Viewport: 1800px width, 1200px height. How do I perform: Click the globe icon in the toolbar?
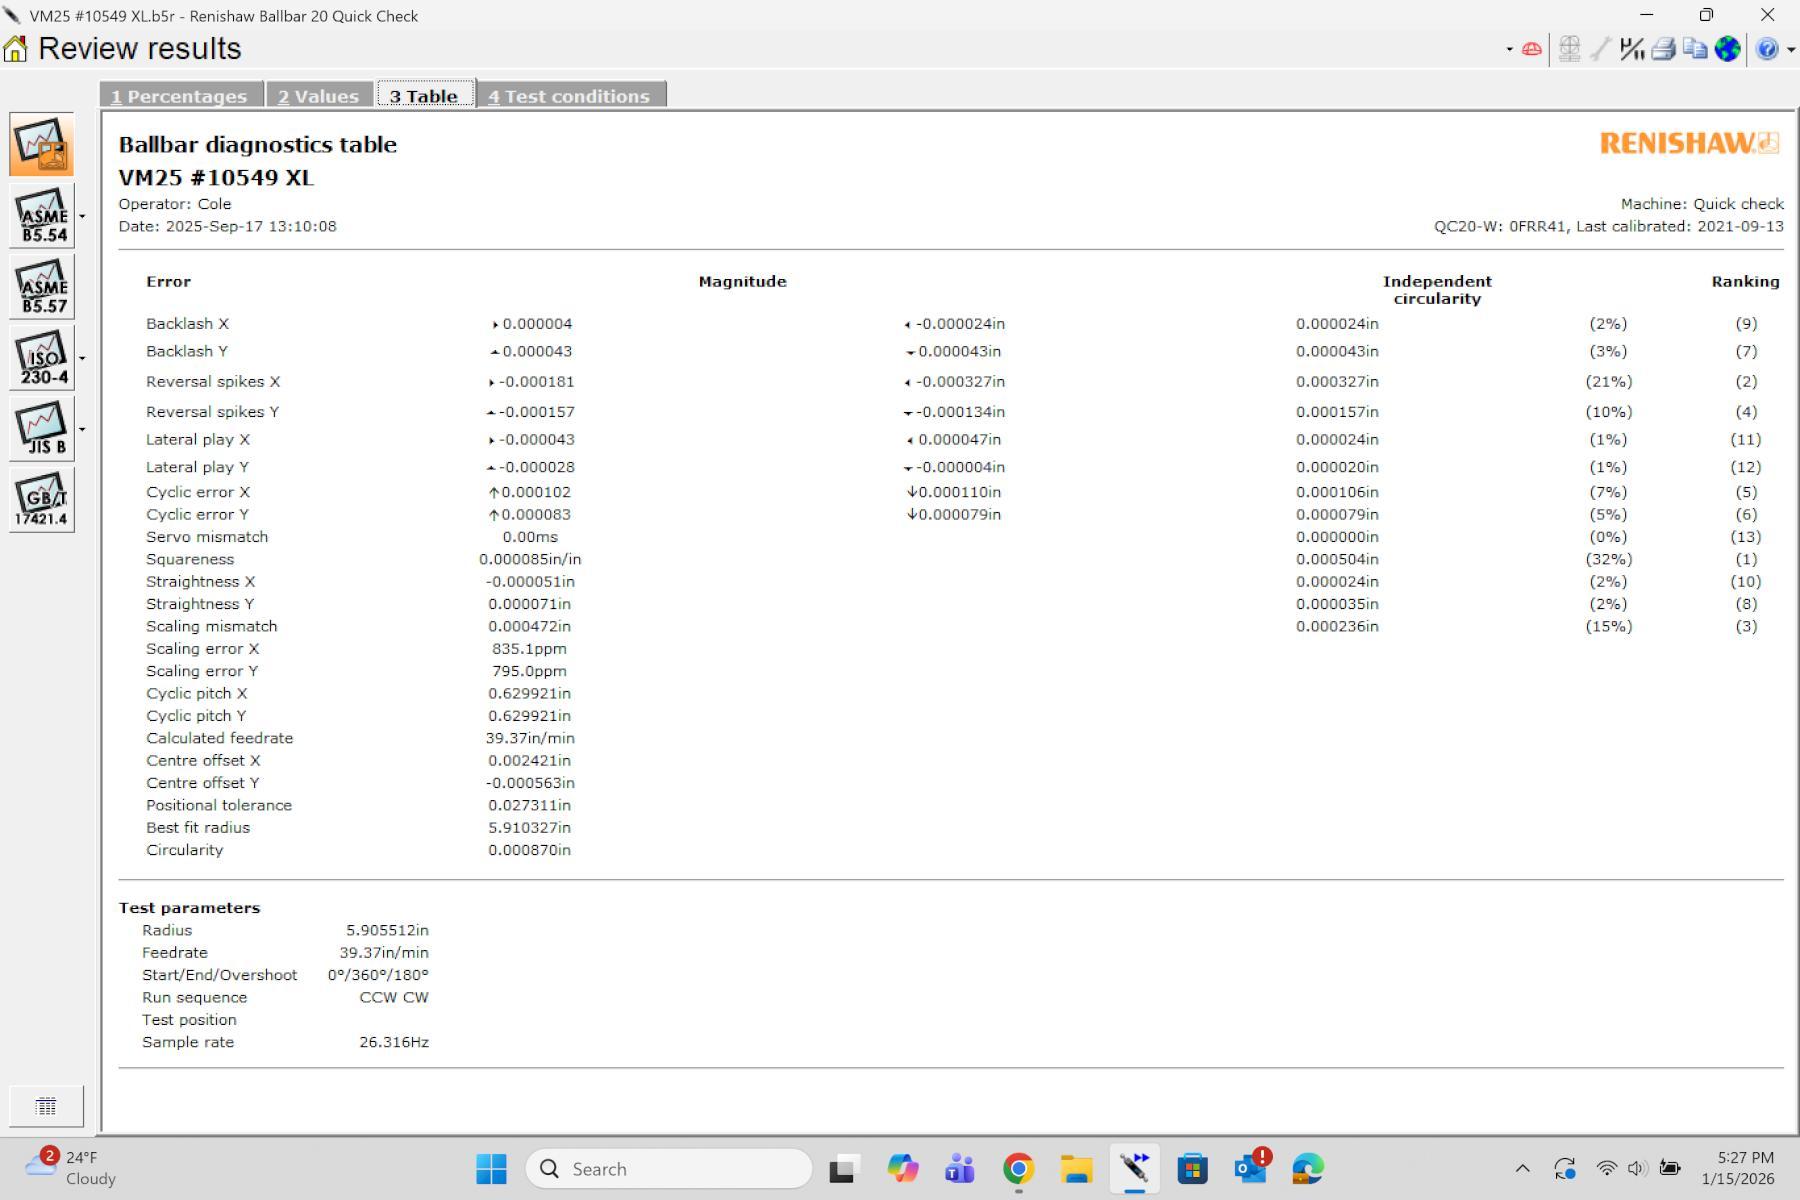pyautogui.click(x=1727, y=49)
